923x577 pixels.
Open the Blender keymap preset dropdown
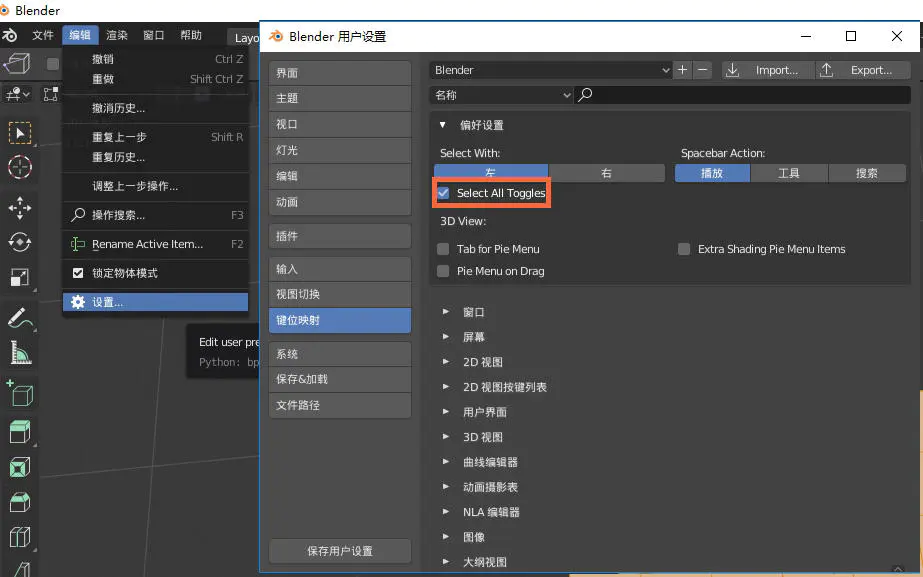(551, 70)
